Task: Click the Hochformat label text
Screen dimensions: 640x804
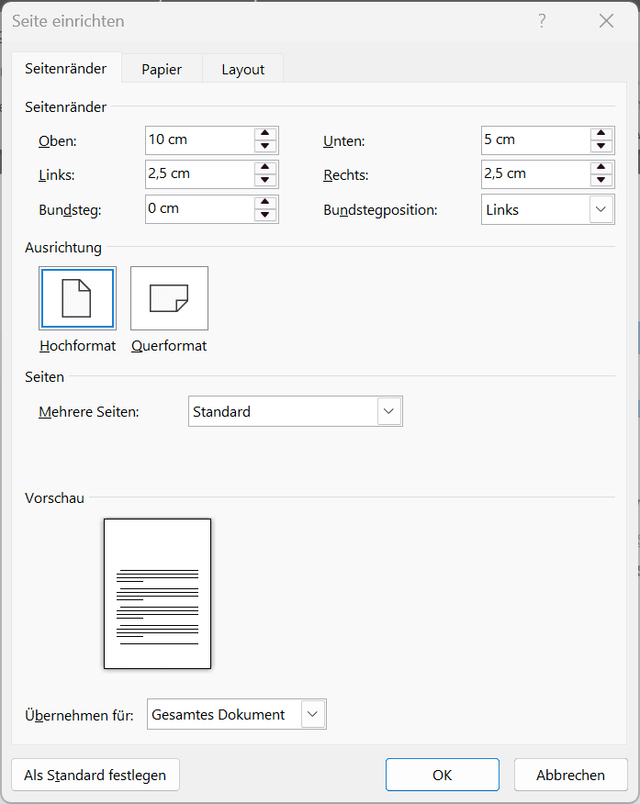Action: (x=77, y=346)
